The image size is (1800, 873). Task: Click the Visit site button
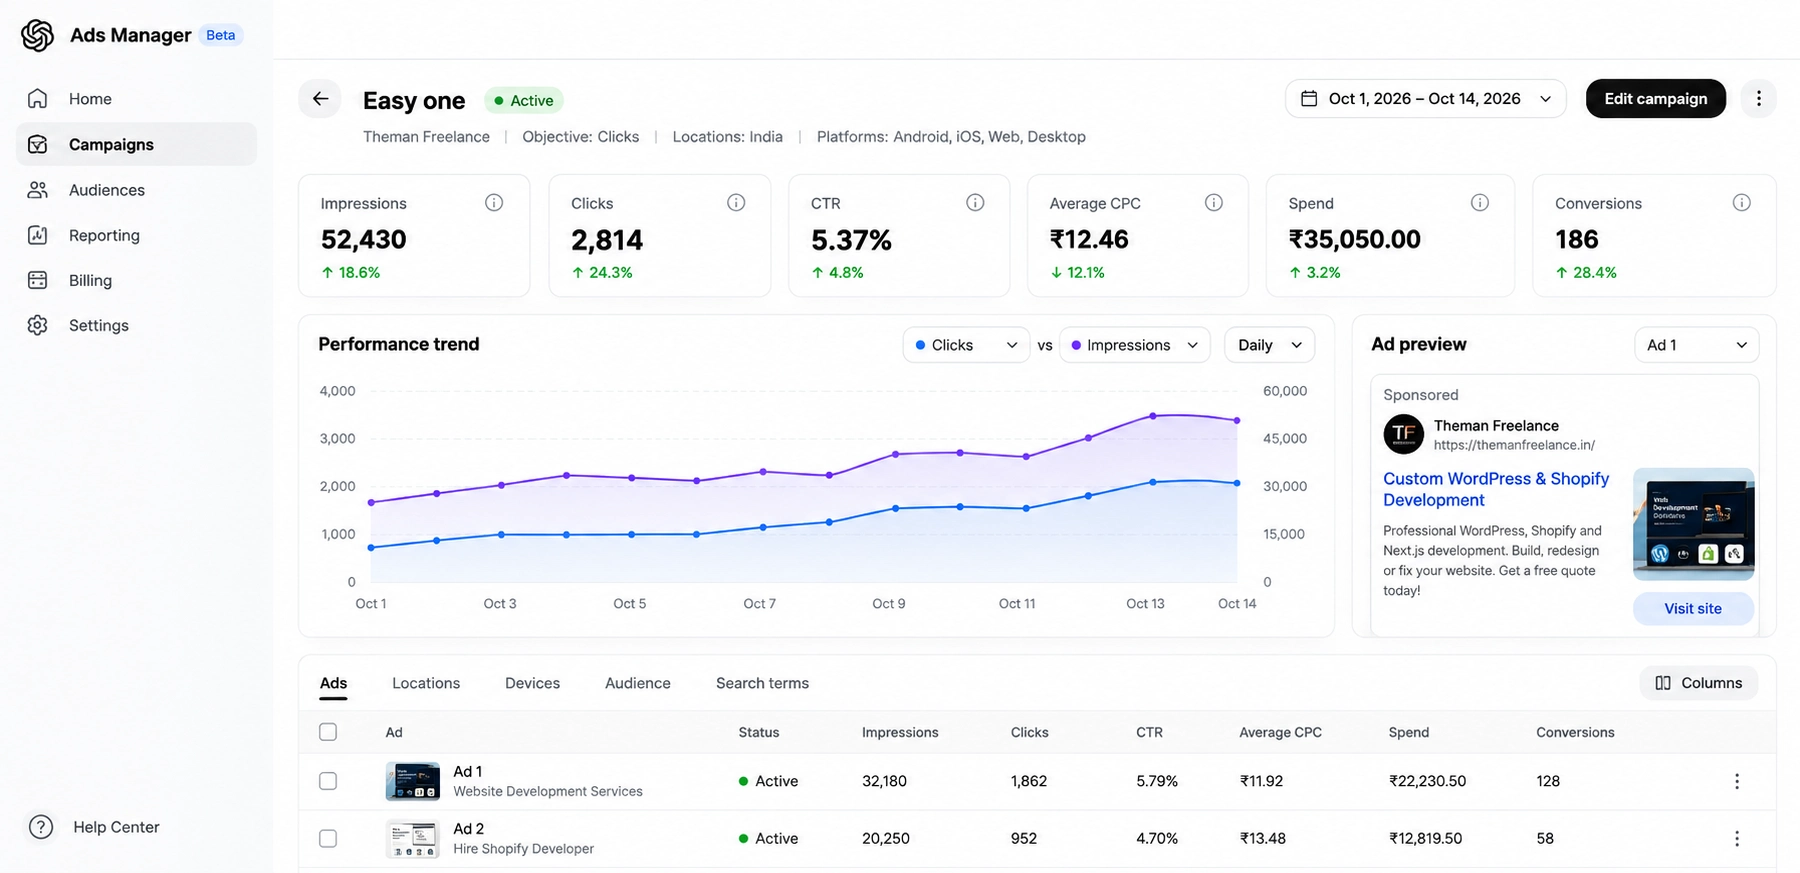coord(1693,609)
